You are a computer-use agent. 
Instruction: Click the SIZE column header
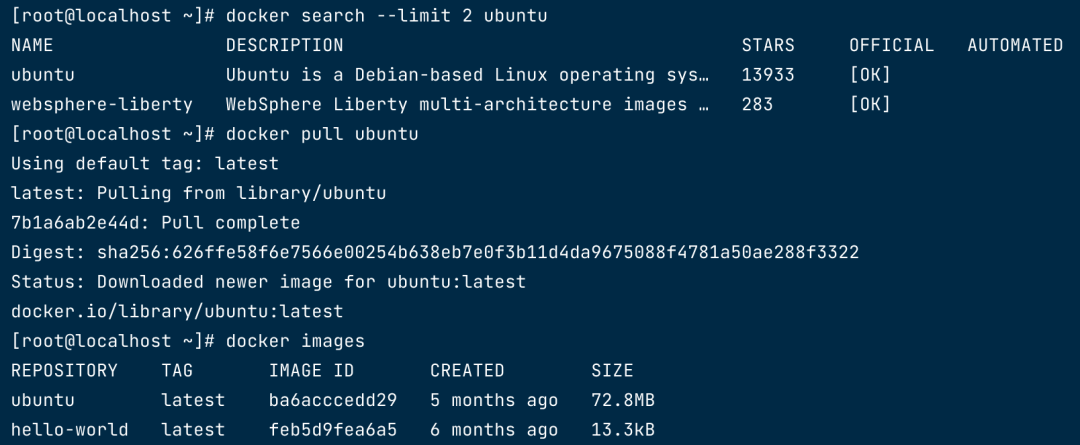click(x=612, y=371)
